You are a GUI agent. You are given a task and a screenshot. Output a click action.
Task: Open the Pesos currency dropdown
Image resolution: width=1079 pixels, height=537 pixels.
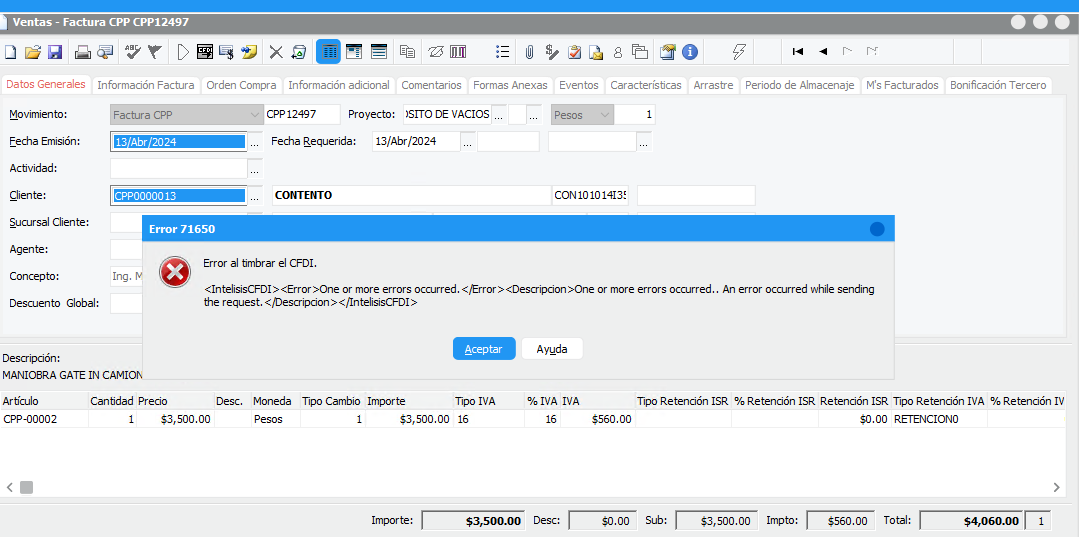[x=604, y=115]
